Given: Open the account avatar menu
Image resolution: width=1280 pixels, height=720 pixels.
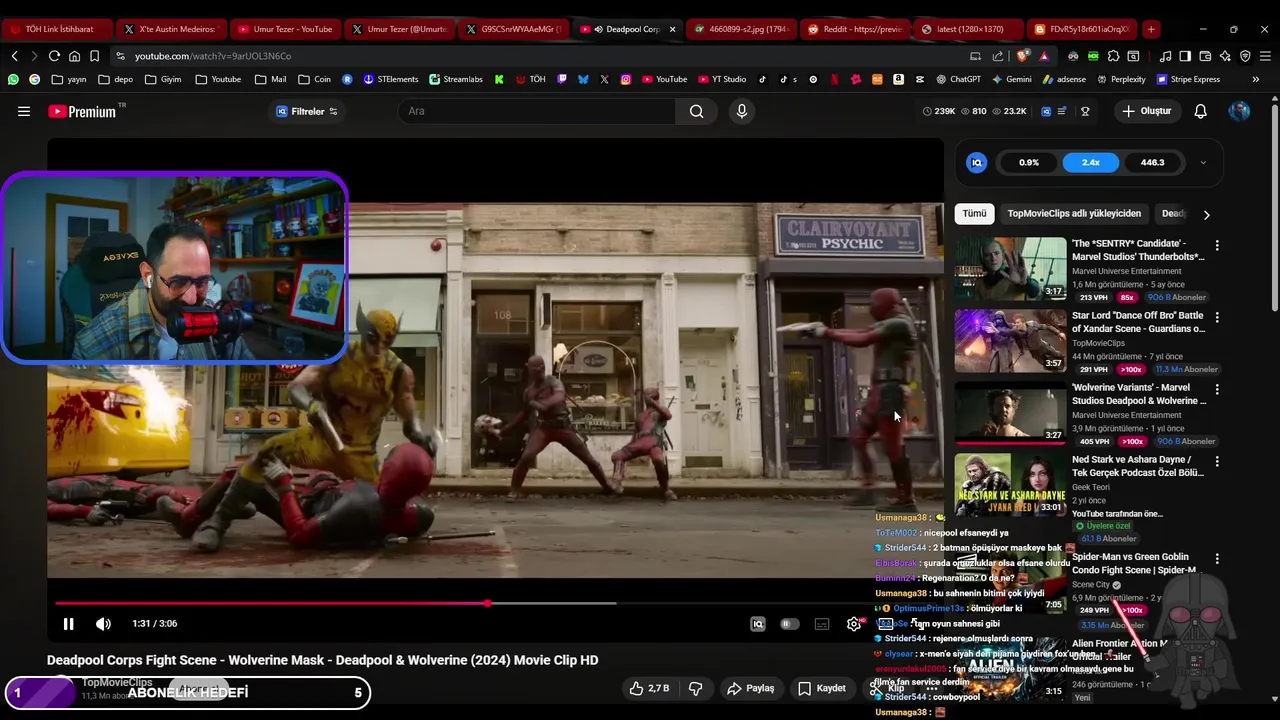Looking at the screenshot, I should [1239, 111].
